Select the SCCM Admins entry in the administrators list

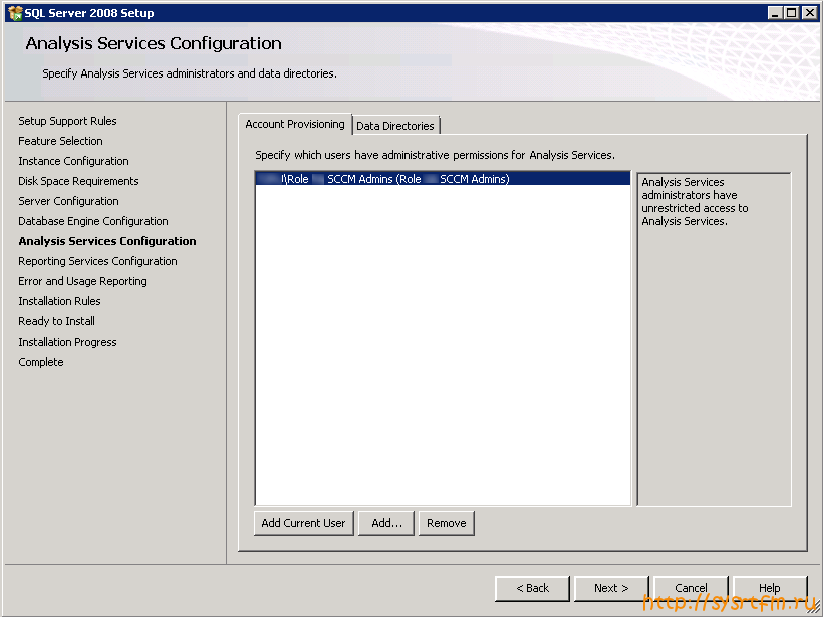click(x=442, y=179)
